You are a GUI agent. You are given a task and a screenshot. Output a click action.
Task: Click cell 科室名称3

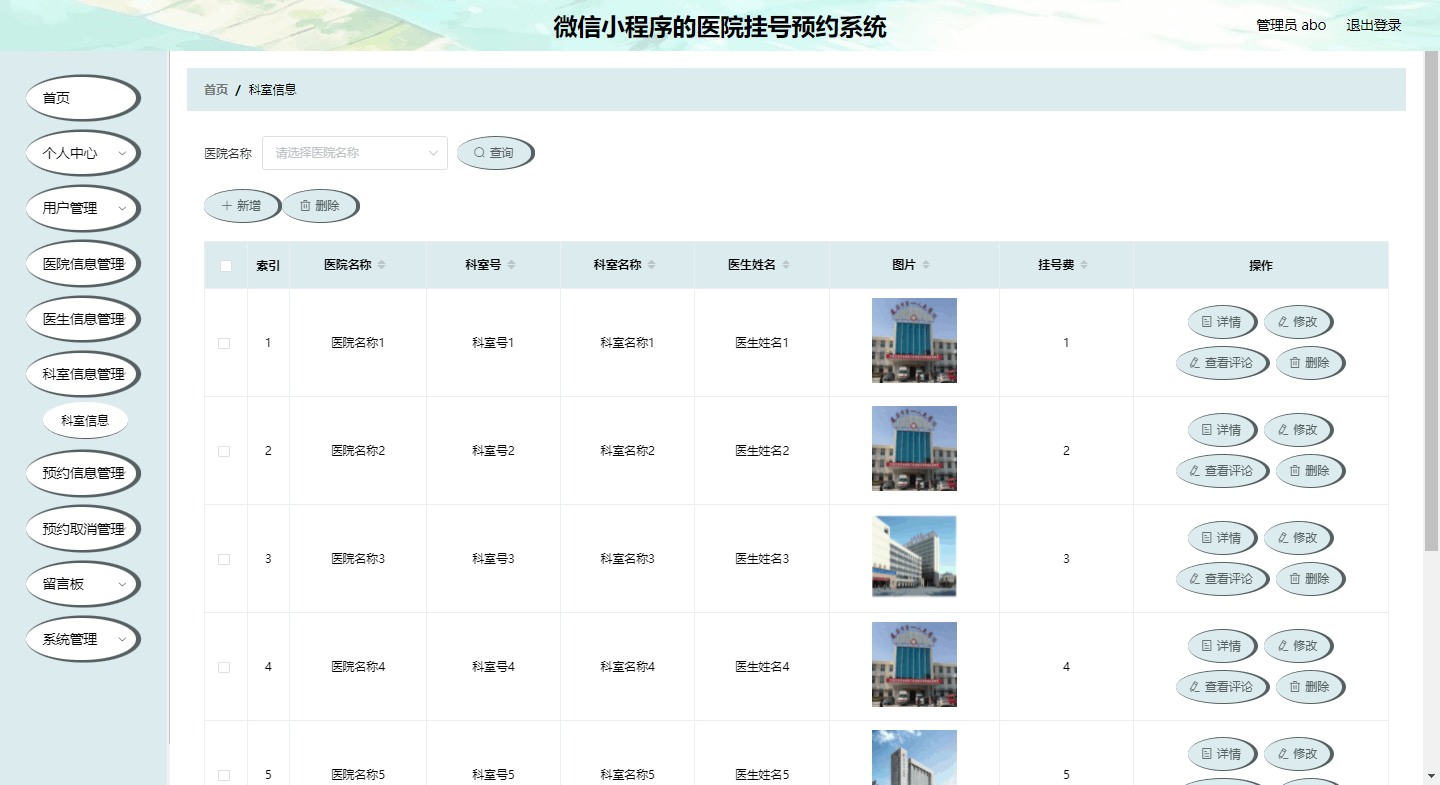[x=627, y=559]
